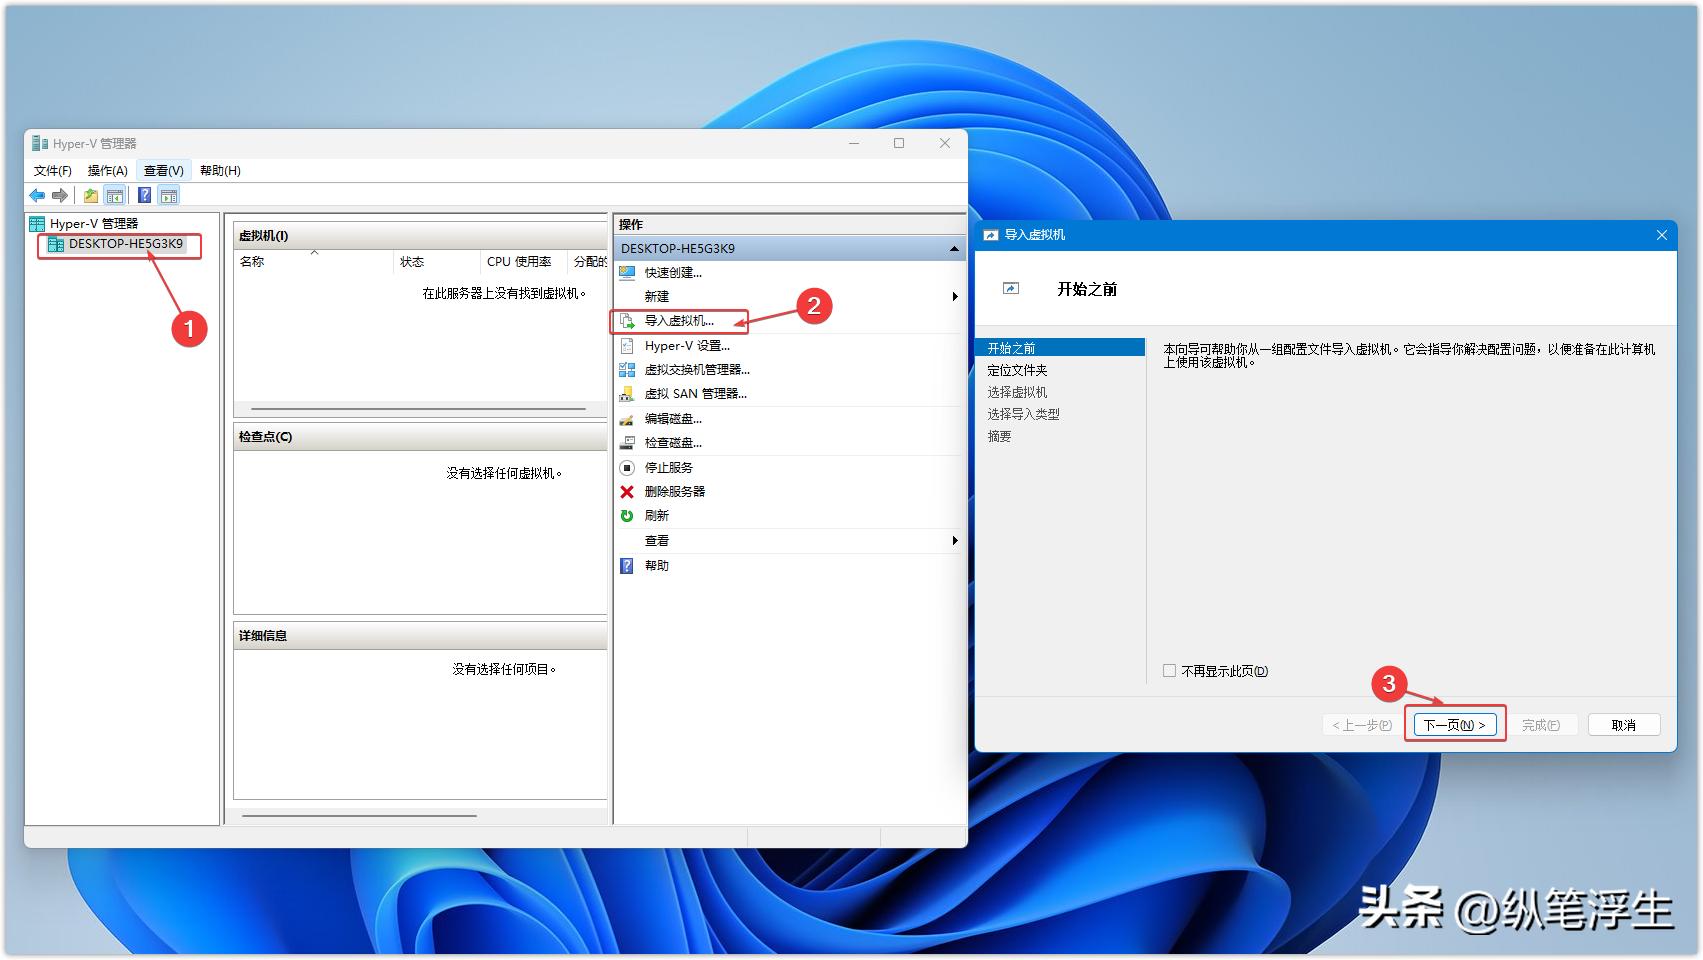Open 快速创建 (Quick Create) in the Actions pane
This screenshot has height=960, width=1703.
coord(672,272)
